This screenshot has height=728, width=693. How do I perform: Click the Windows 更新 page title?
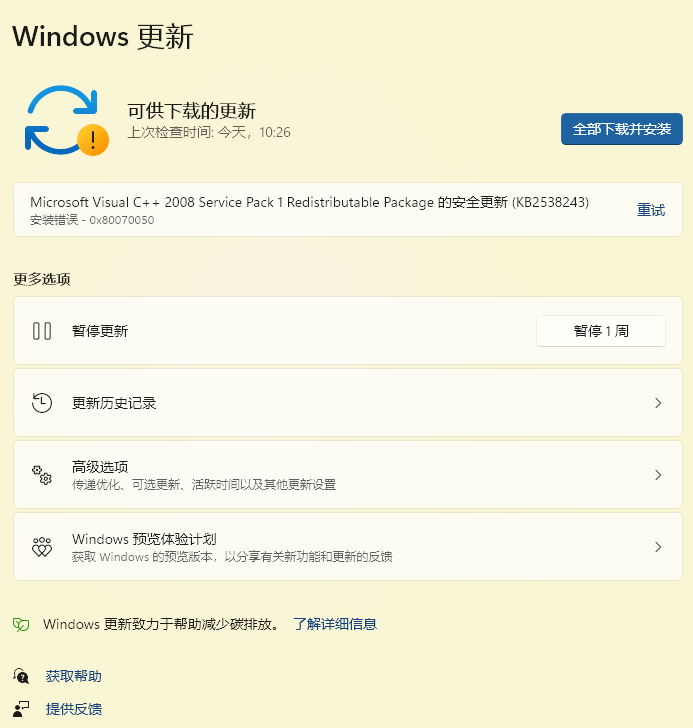[103, 36]
